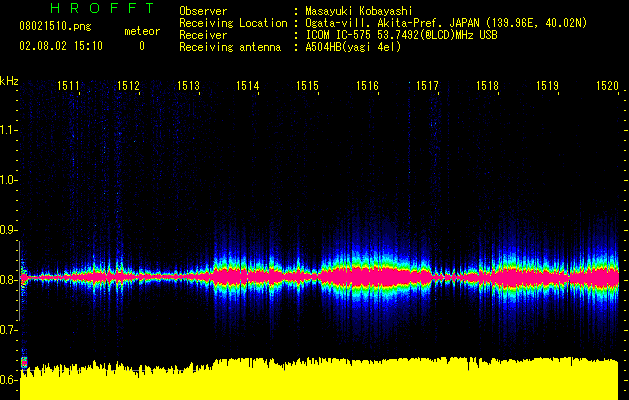Click the A504HB(yagi 4el) antenna text
Image resolution: width=629 pixels, height=400 pixels.
353,47
